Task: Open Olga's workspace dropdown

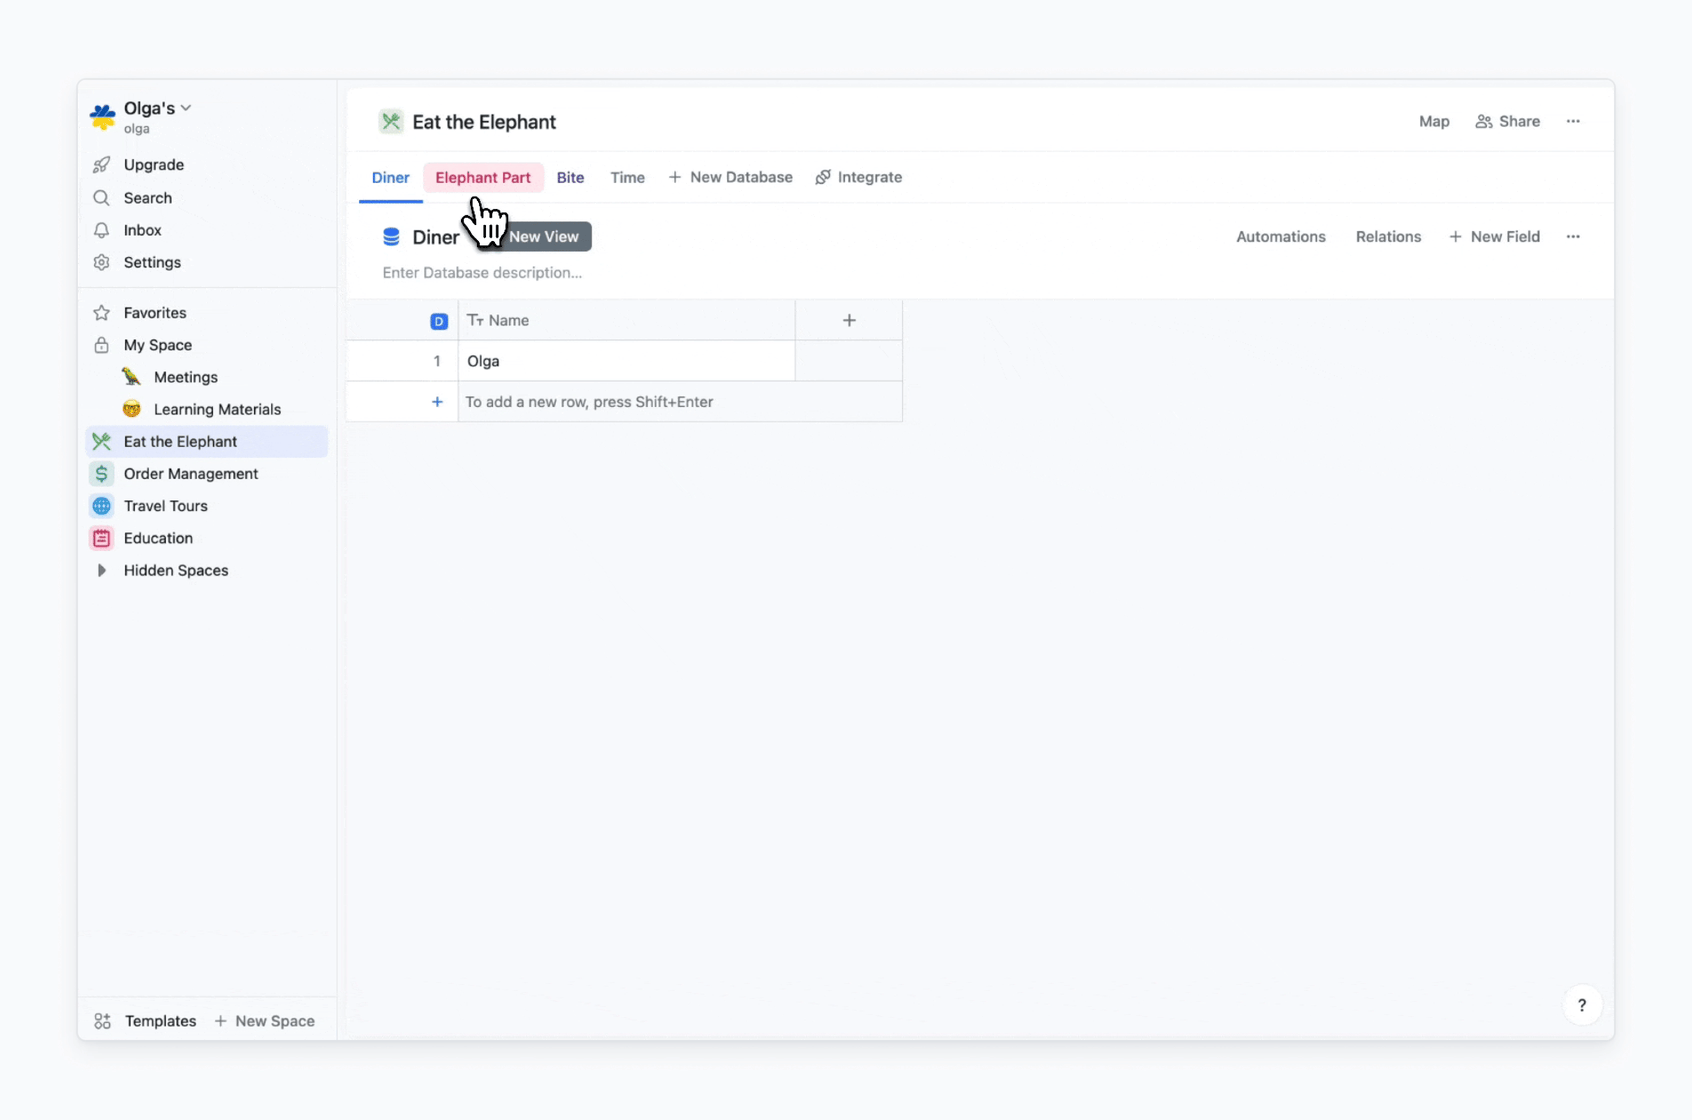Action: click(x=185, y=107)
